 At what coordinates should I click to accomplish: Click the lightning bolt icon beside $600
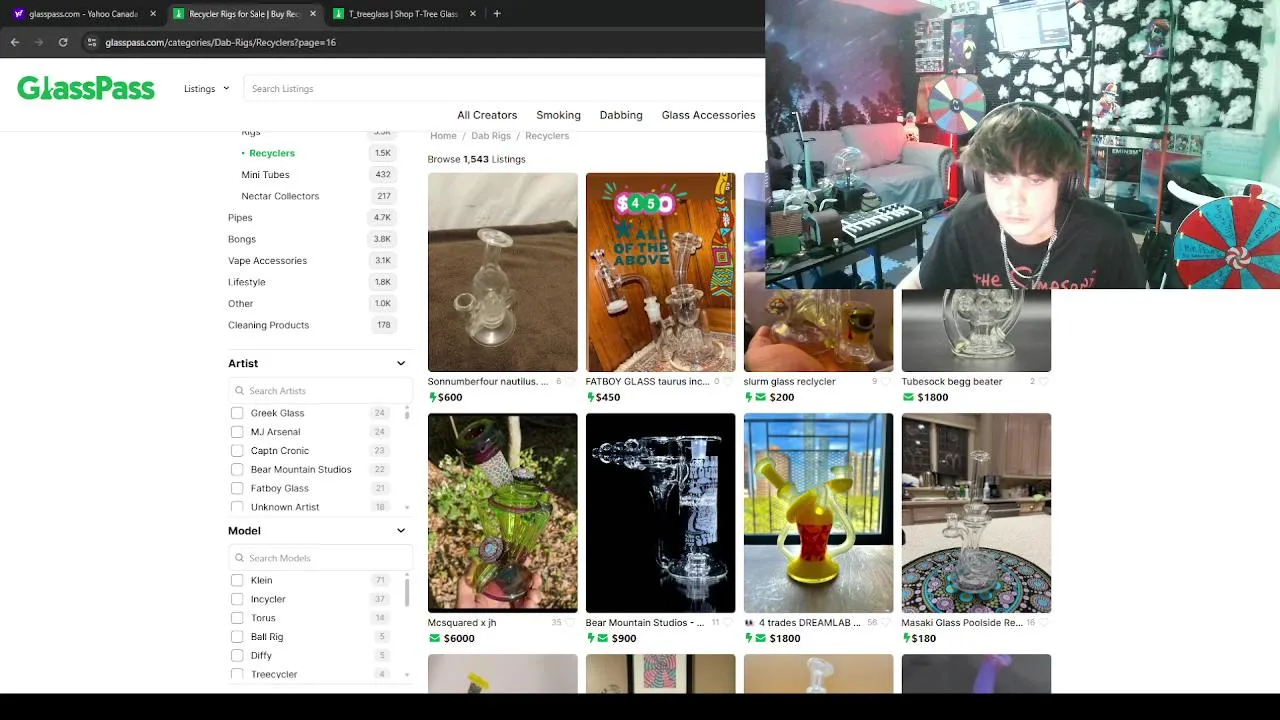(x=432, y=397)
